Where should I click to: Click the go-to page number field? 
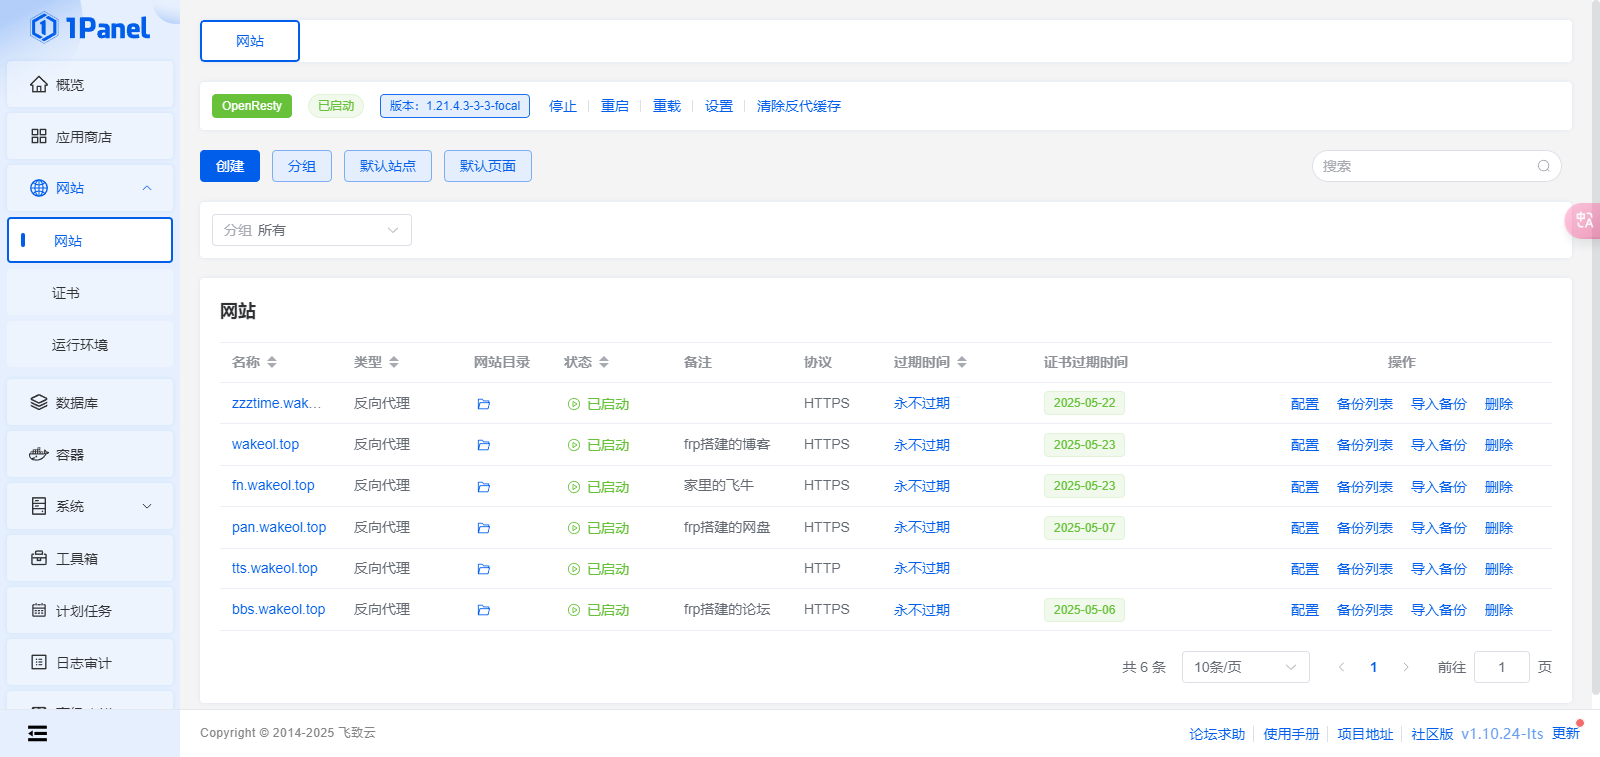[1501, 667]
